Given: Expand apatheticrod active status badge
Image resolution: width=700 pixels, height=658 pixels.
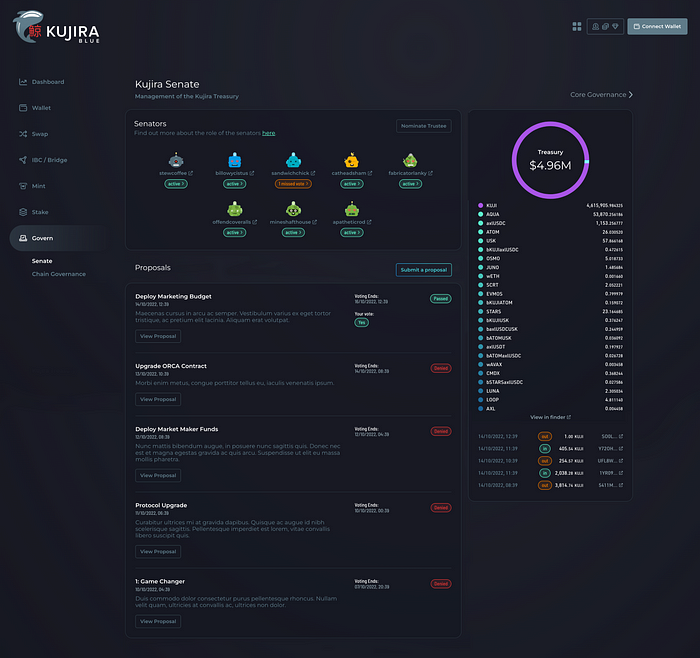Looking at the screenshot, I should 352,233.
